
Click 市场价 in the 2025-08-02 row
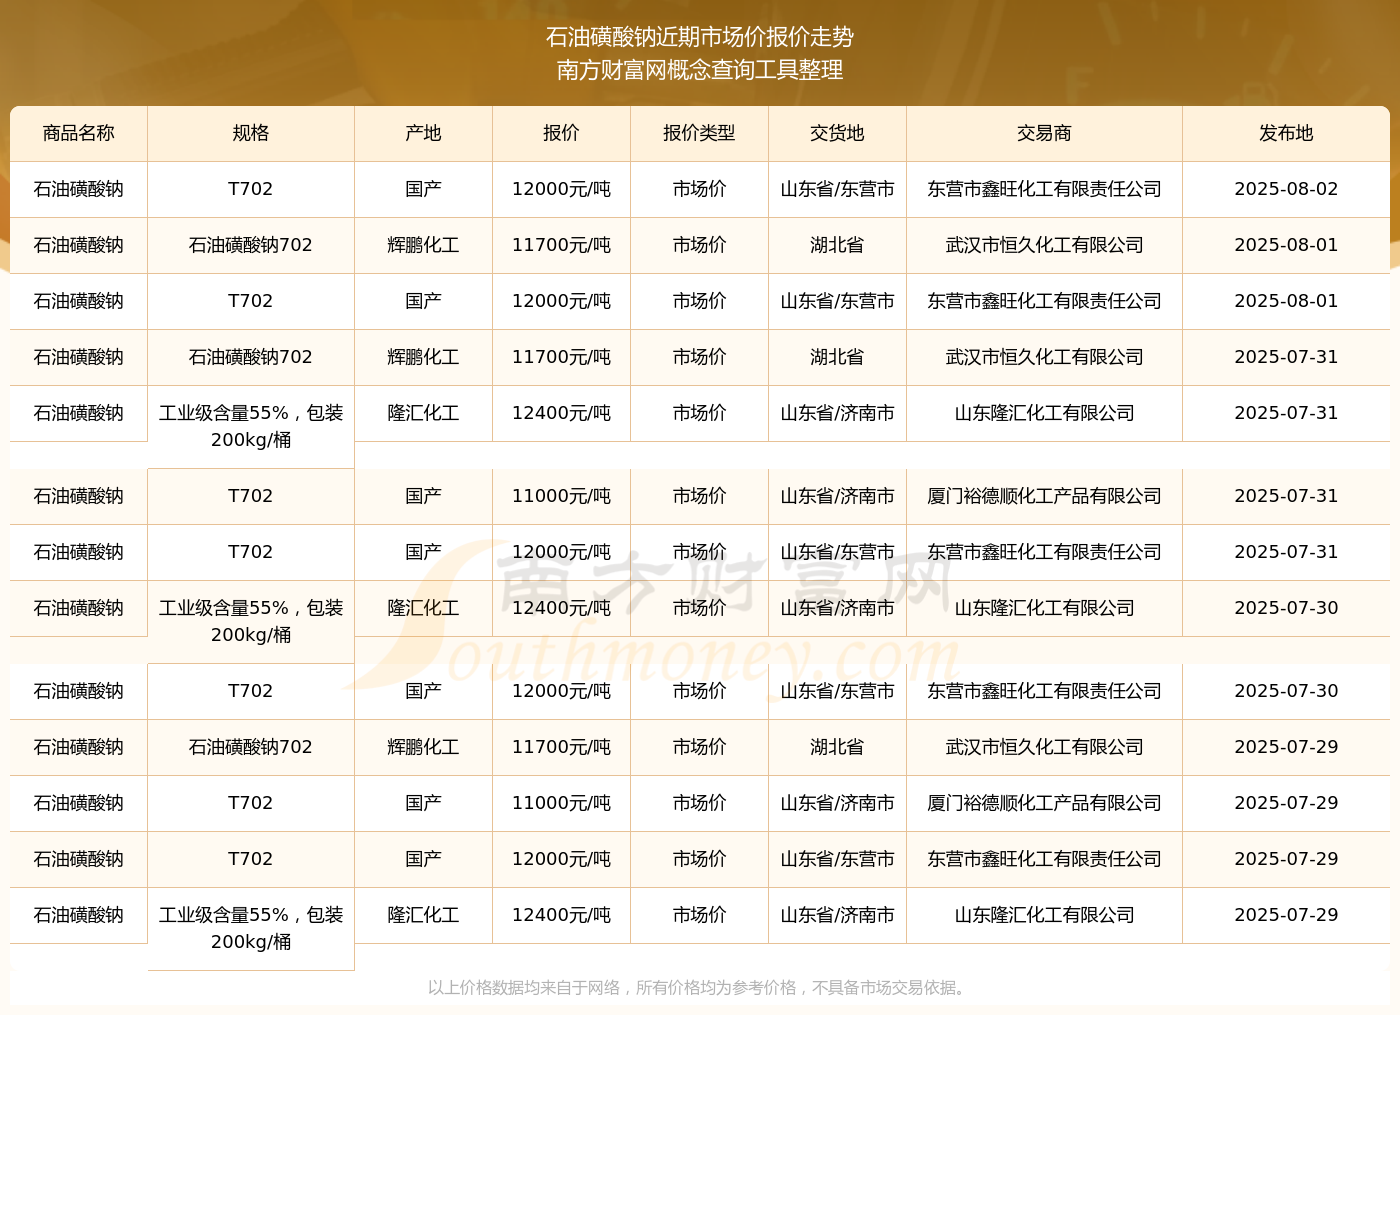(699, 189)
